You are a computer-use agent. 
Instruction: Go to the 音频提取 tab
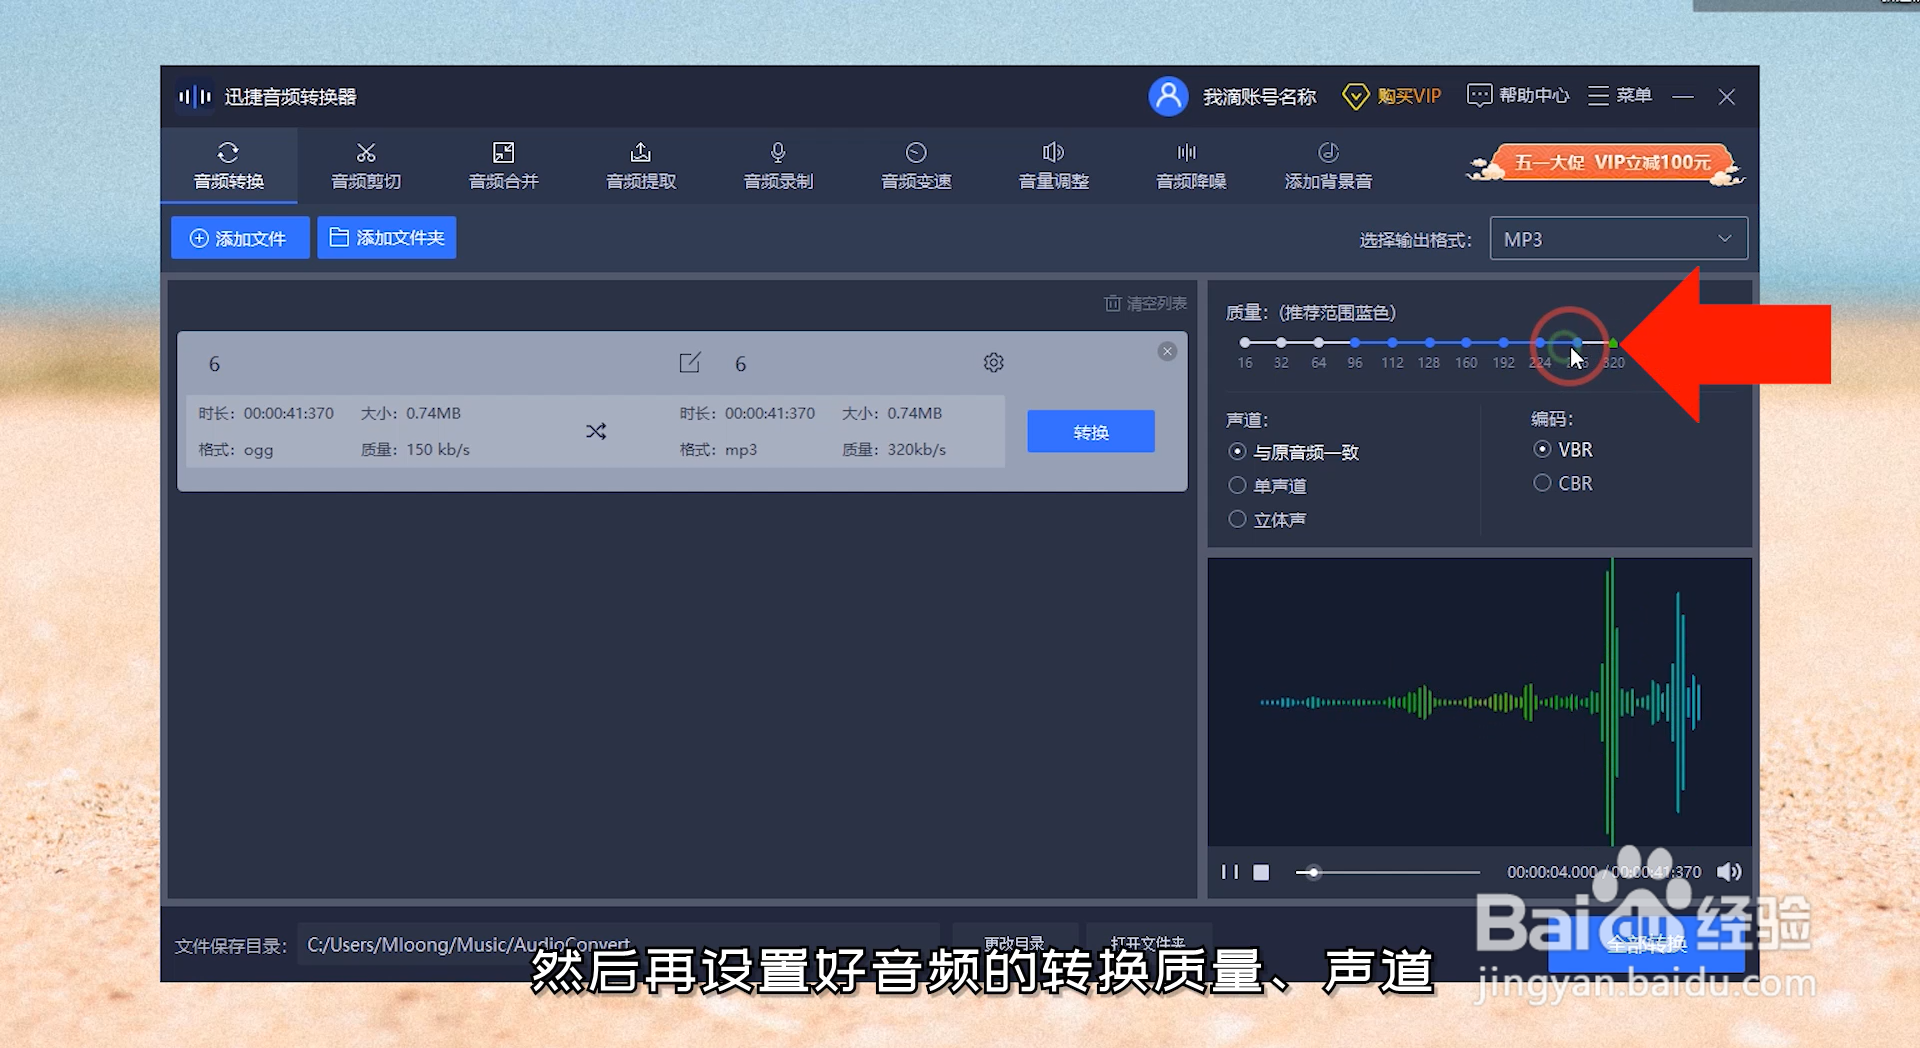641,166
